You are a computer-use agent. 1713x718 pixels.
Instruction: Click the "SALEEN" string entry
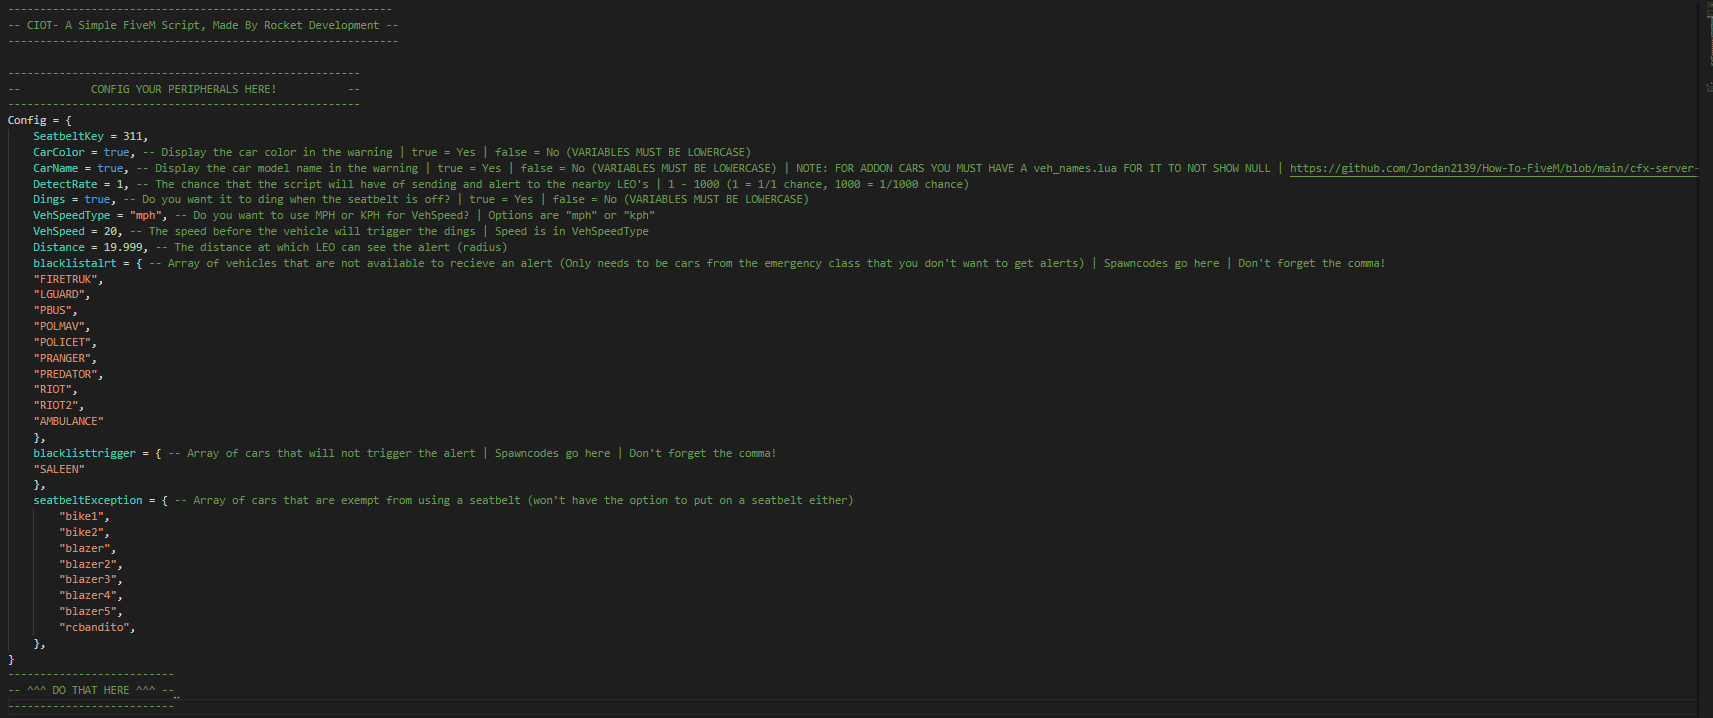59,469
